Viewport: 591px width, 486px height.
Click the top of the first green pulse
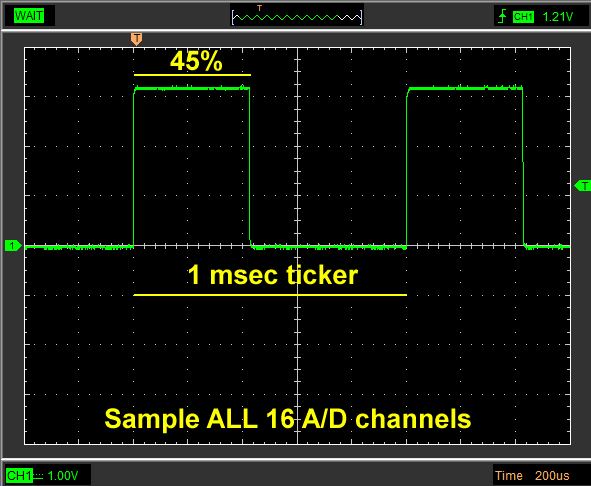point(191,89)
